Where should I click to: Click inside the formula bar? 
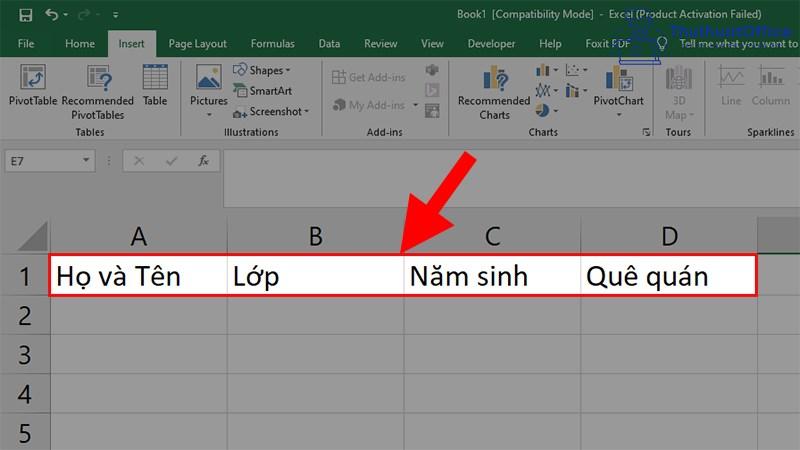(x=511, y=179)
